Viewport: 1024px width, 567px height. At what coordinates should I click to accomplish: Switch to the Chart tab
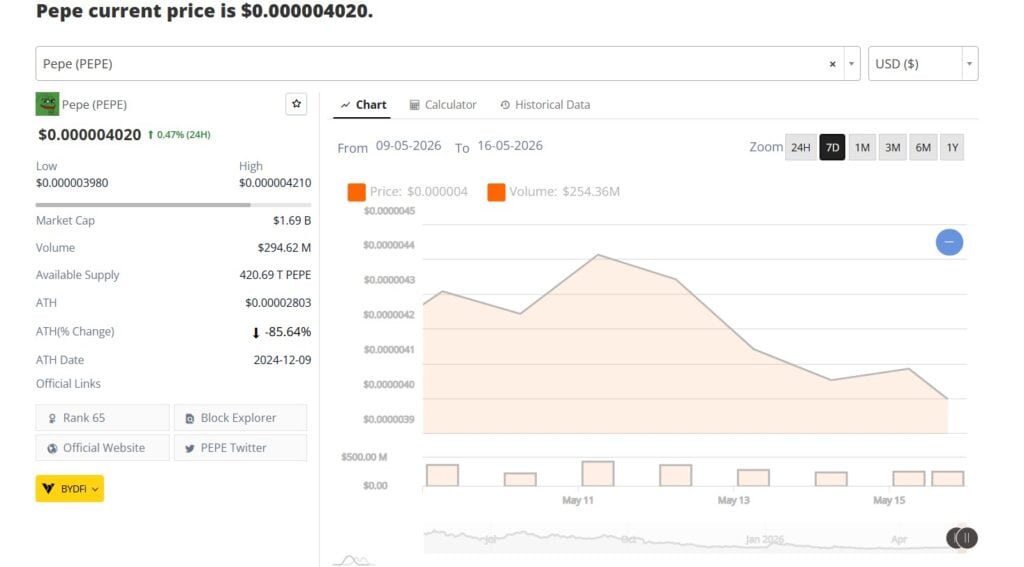pyautogui.click(x=362, y=105)
